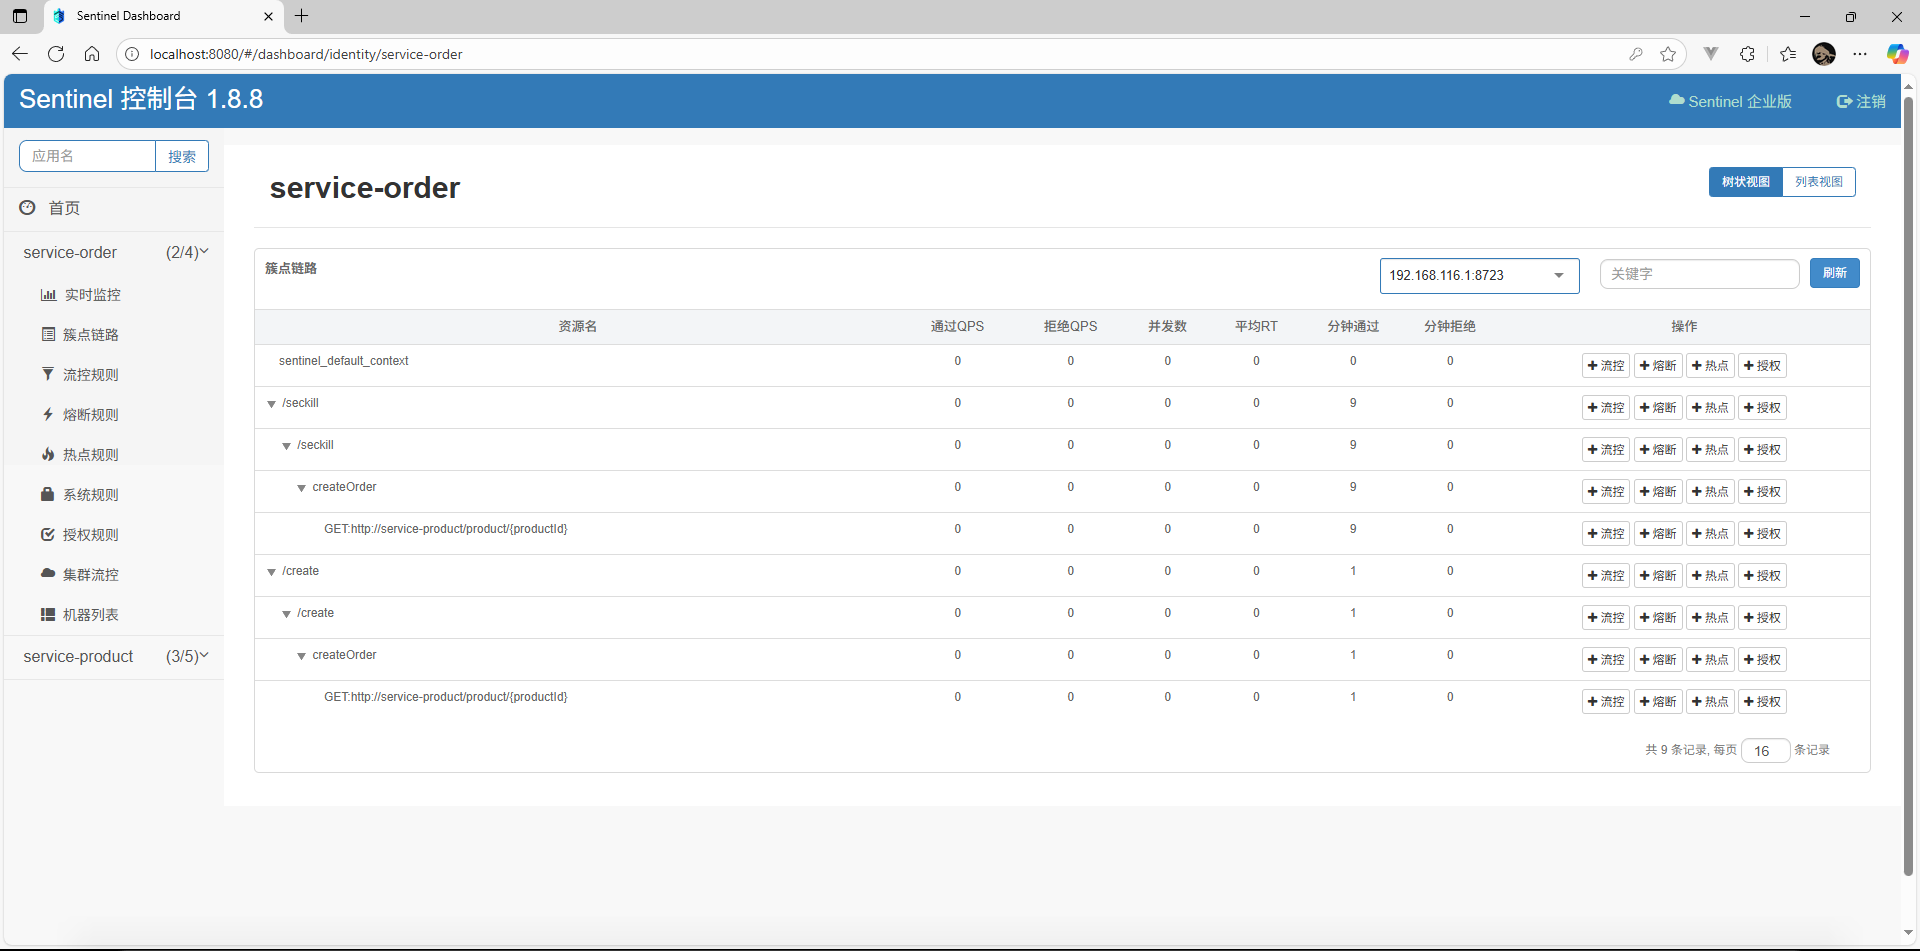Click the browser favorites star icon
1920x951 pixels.
click(x=1668, y=54)
